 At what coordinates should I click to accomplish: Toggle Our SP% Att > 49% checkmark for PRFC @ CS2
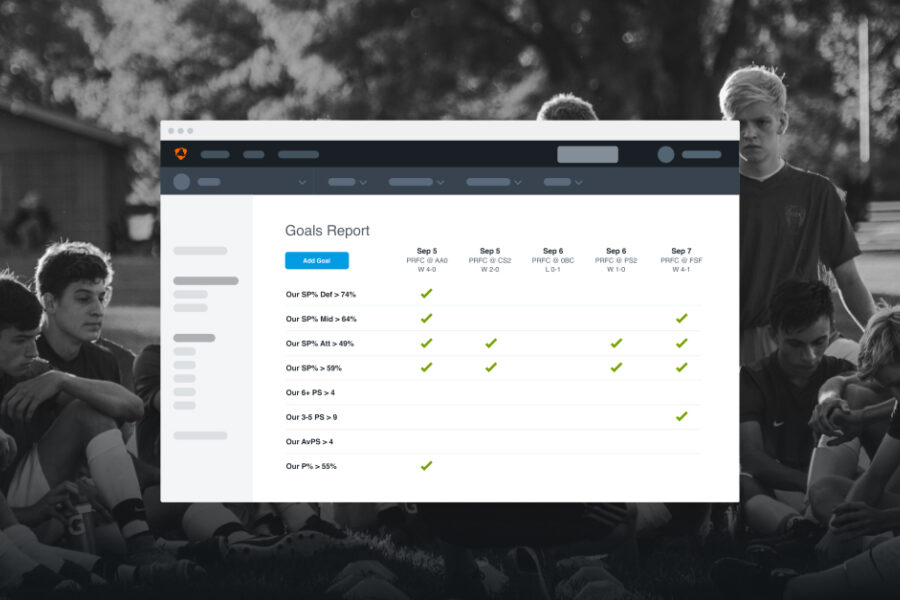pos(491,343)
